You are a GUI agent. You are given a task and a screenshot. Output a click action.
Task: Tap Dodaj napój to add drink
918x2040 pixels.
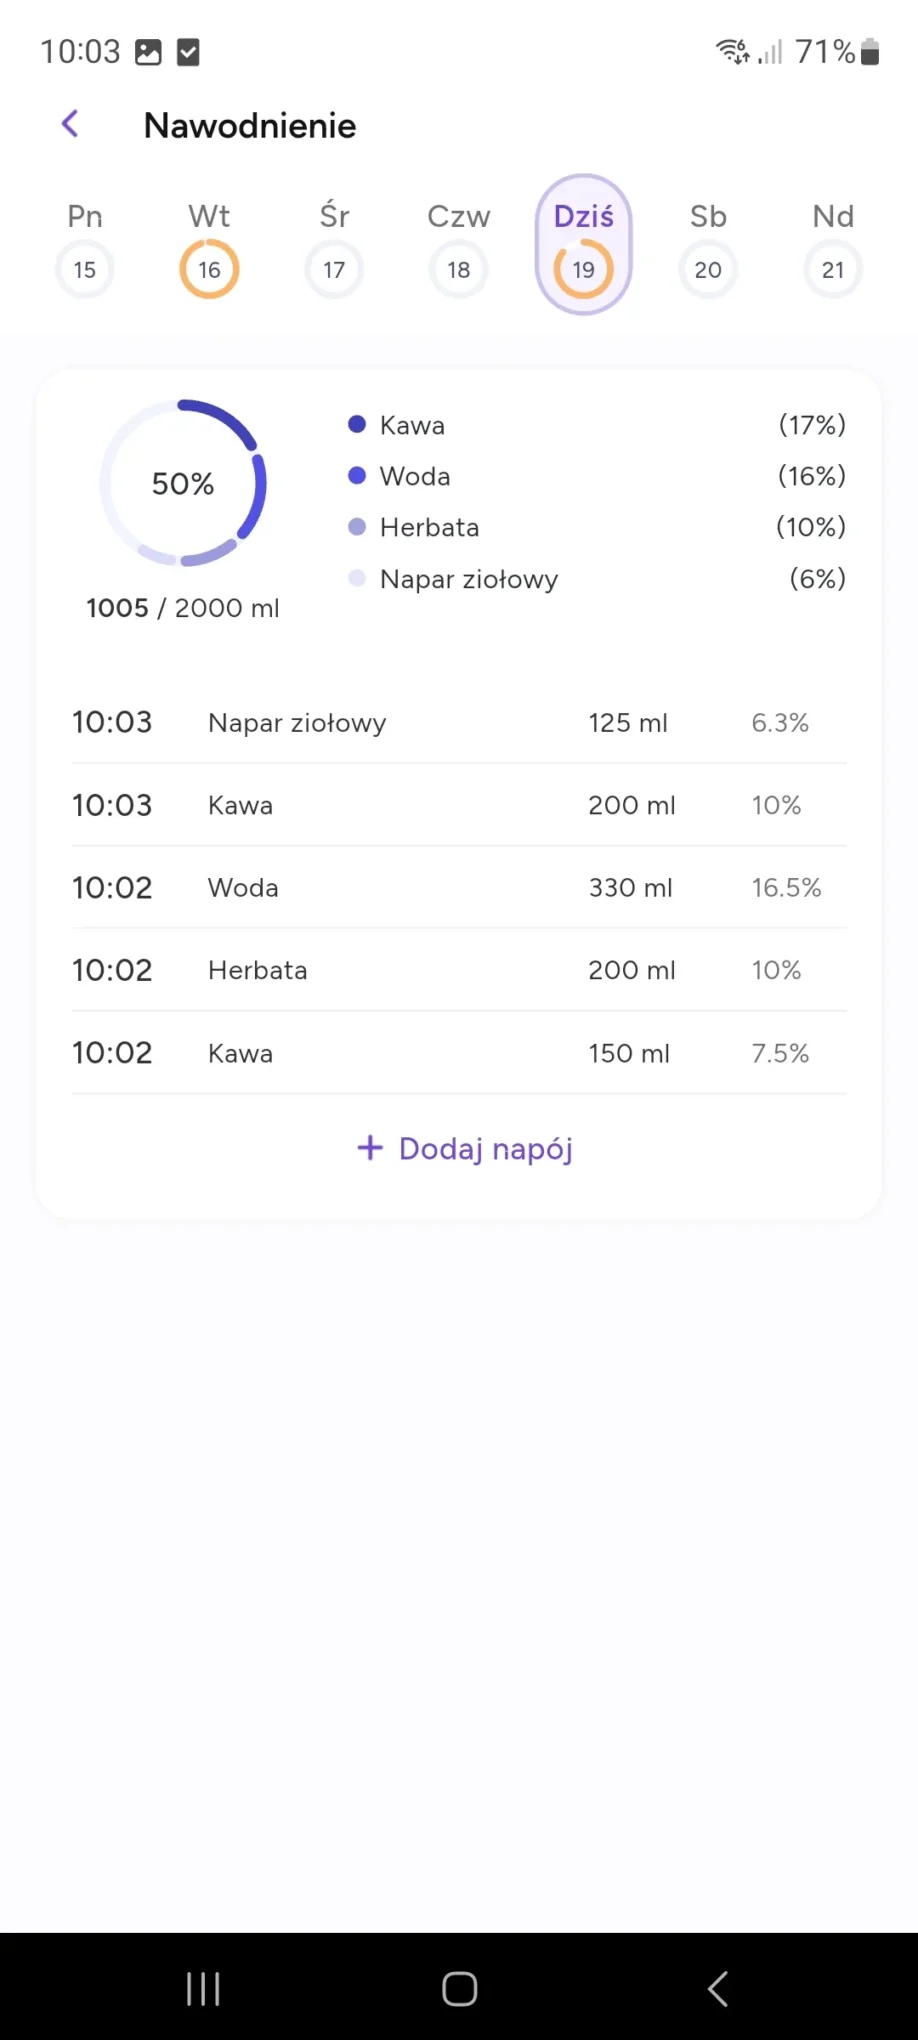(465, 1149)
